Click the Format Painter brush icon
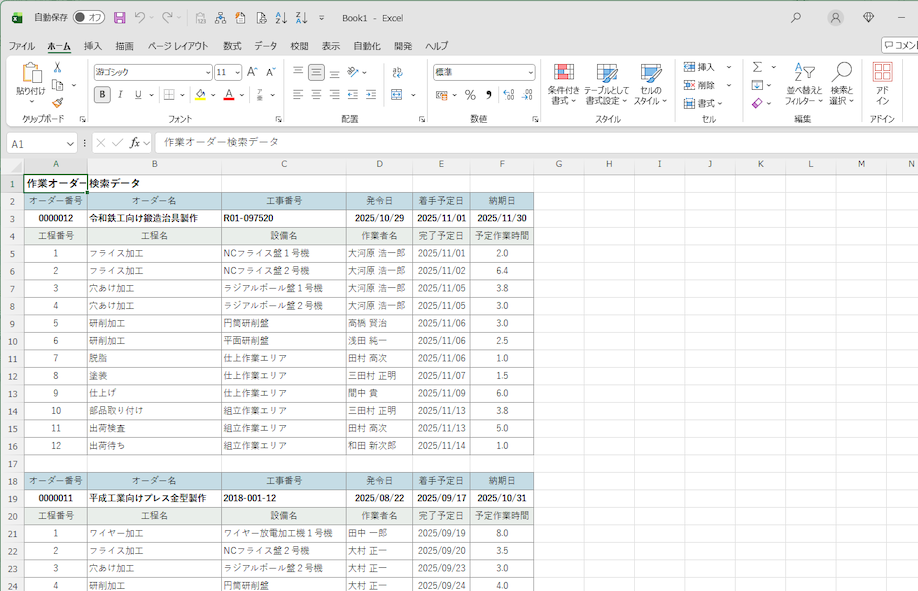Viewport: 918px width, 591px height. tap(58, 102)
